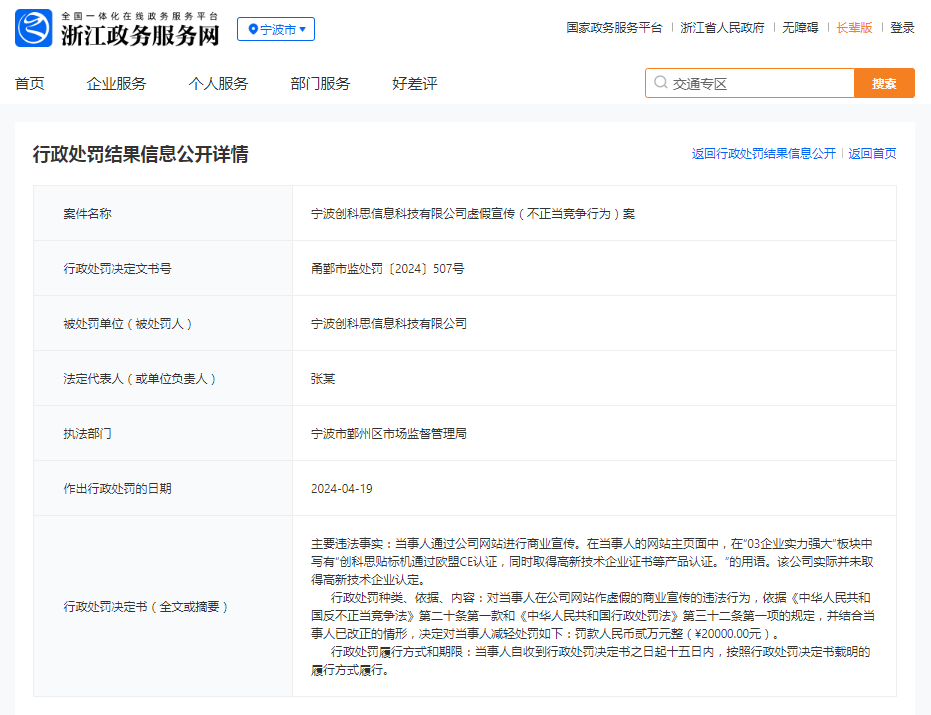The height and width of the screenshot is (715, 931).
Task: Click the 浙江政务服务网 site title
Action: point(140,36)
